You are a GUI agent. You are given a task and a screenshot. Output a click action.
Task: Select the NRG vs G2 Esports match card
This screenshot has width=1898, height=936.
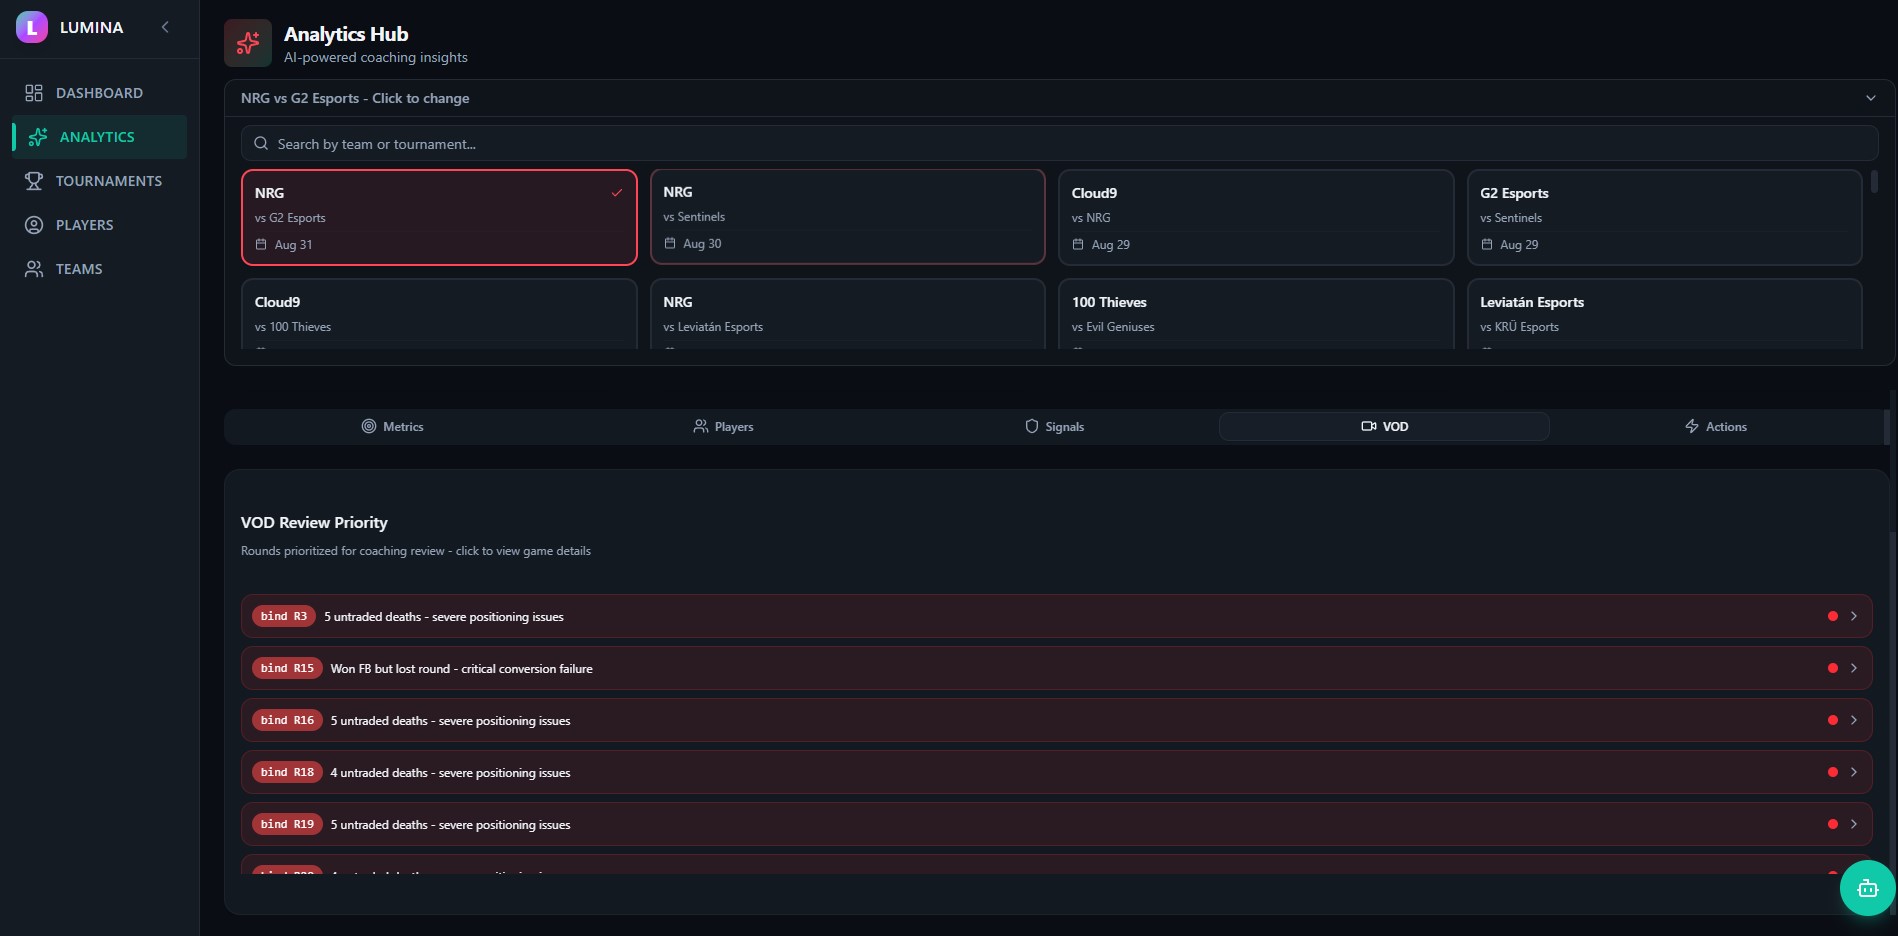(x=439, y=217)
